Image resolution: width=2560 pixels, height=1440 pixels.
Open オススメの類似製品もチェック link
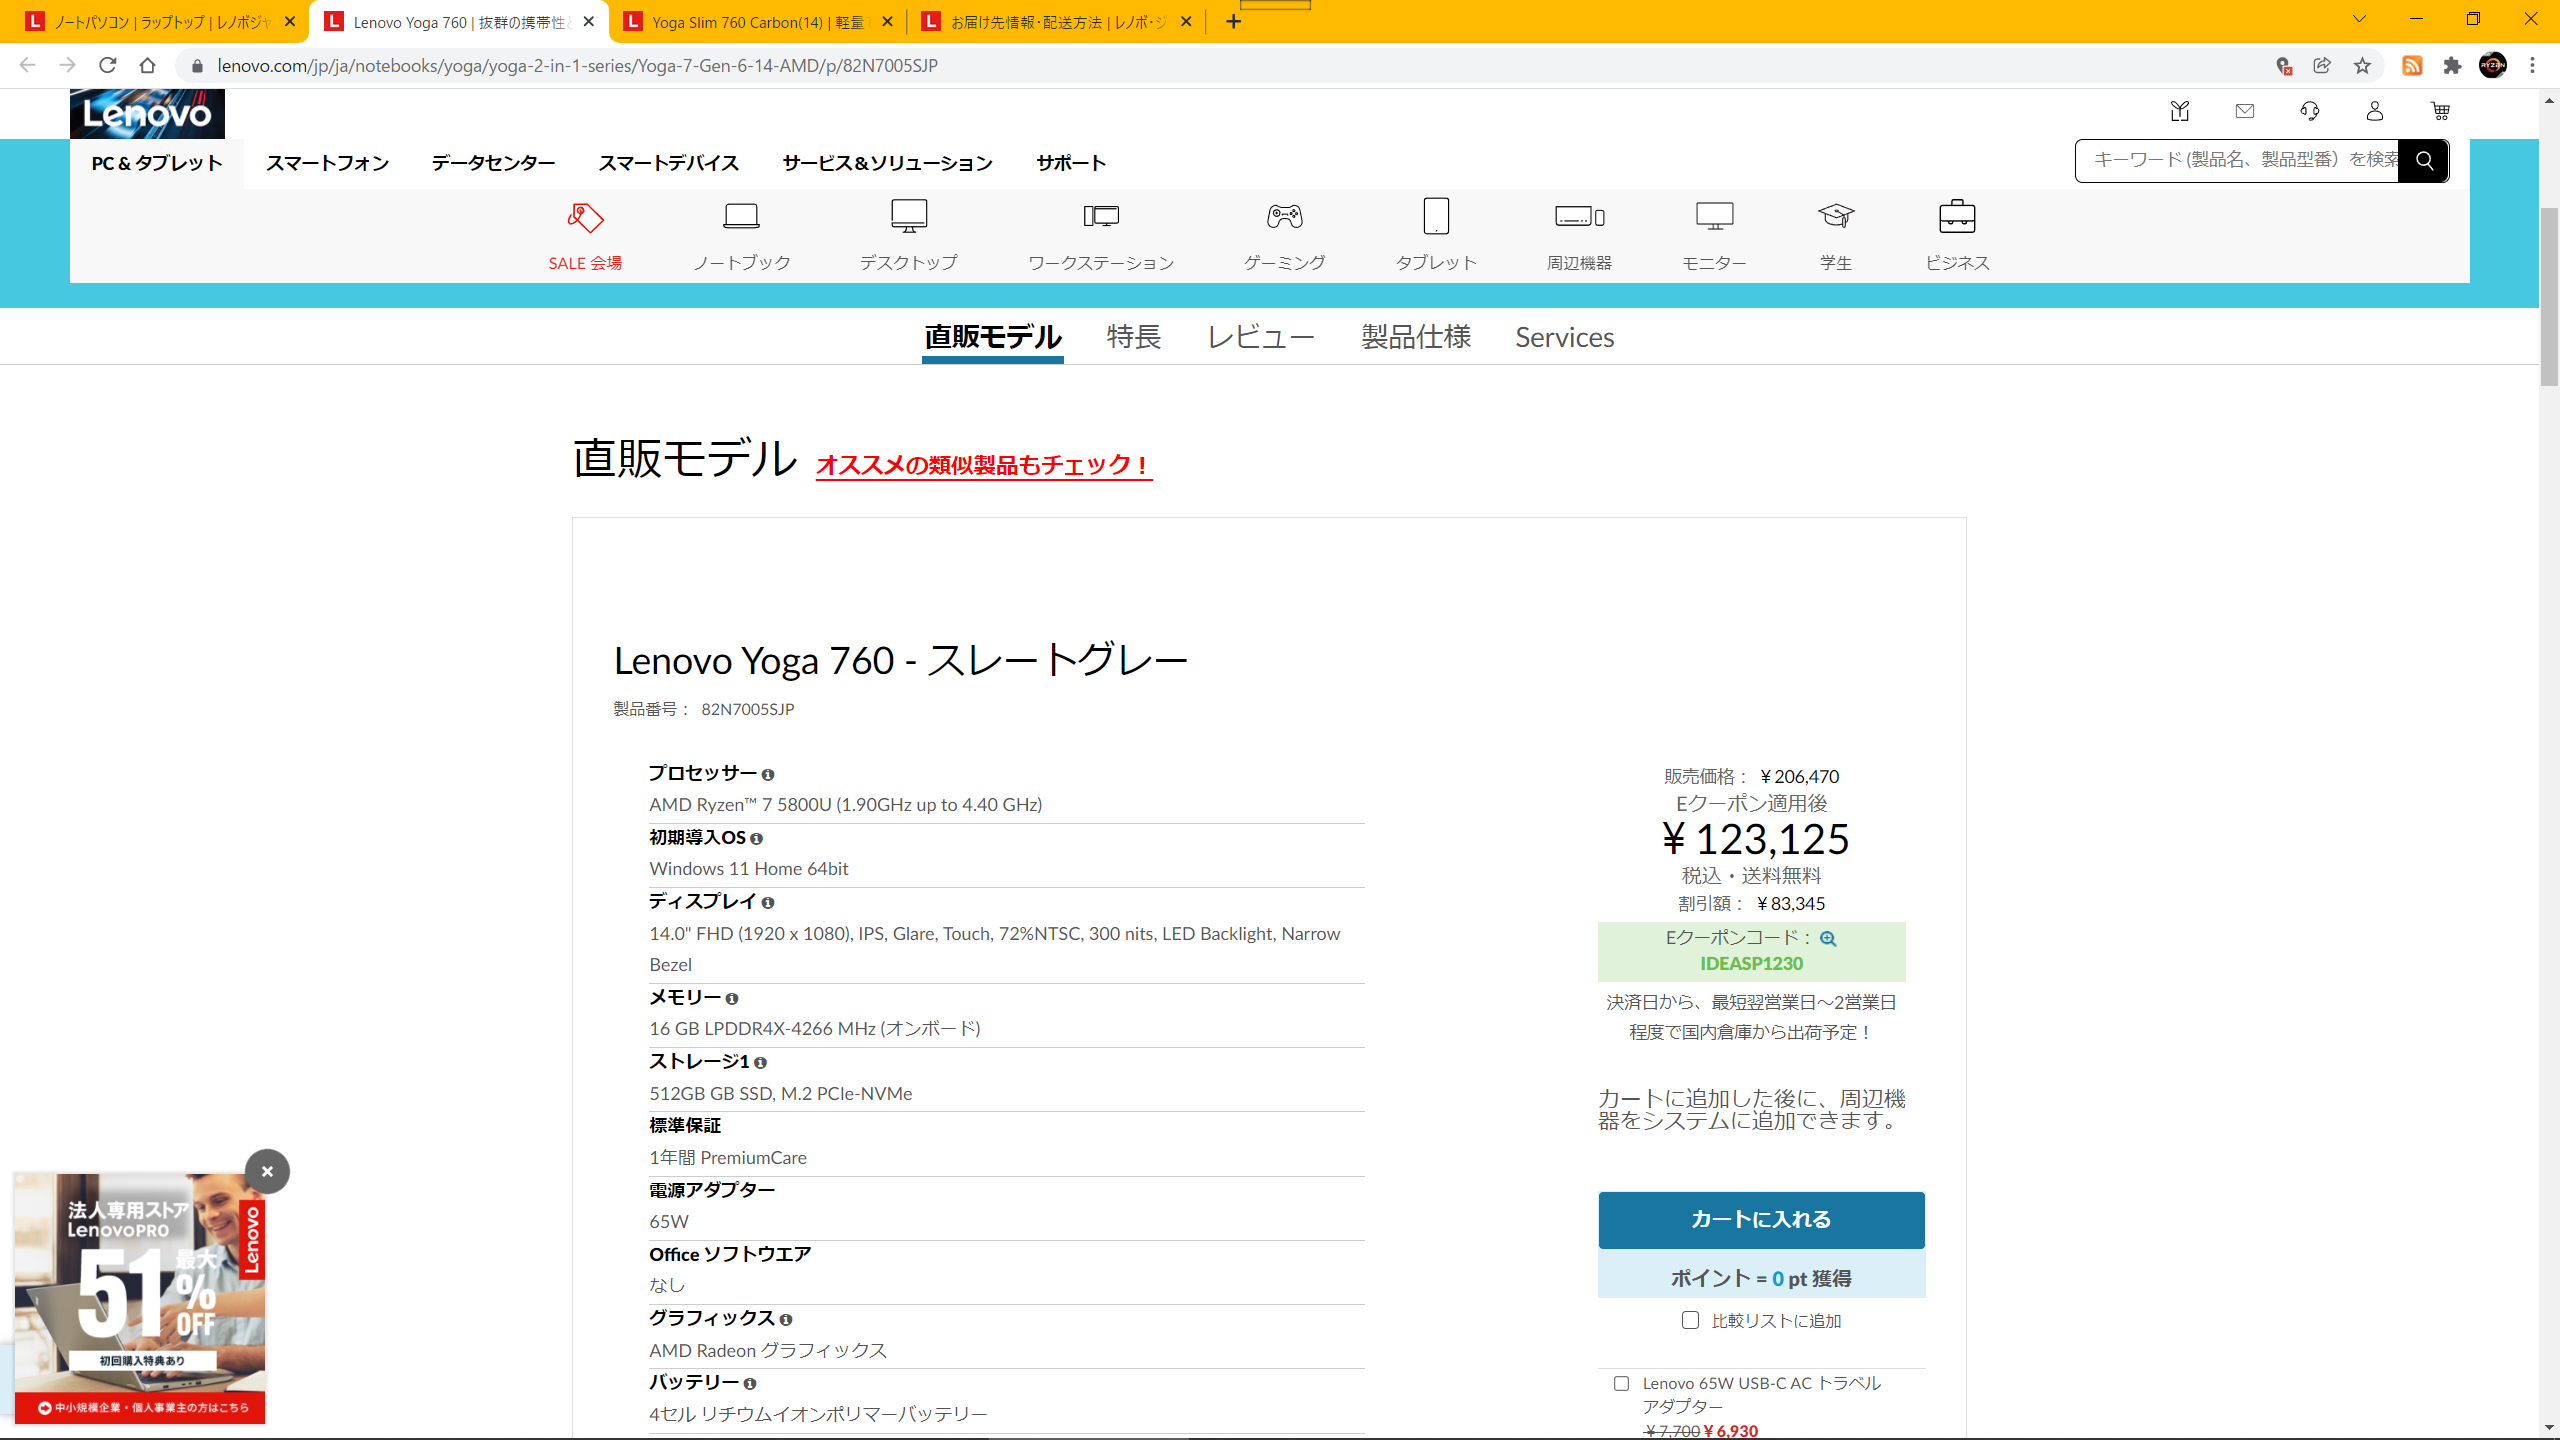[x=984, y=465]
